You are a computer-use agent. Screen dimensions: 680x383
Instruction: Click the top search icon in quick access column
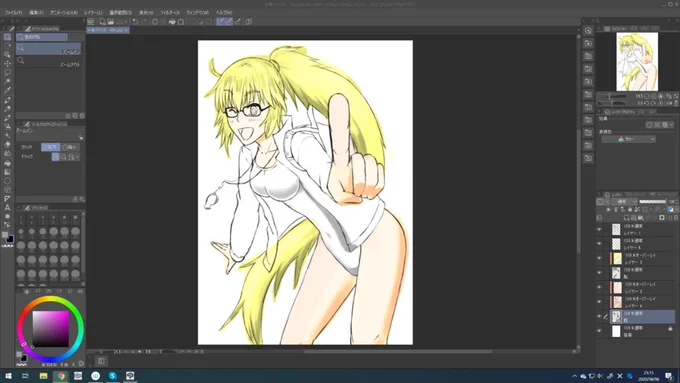pyautogui.click(x=588, y=31)
